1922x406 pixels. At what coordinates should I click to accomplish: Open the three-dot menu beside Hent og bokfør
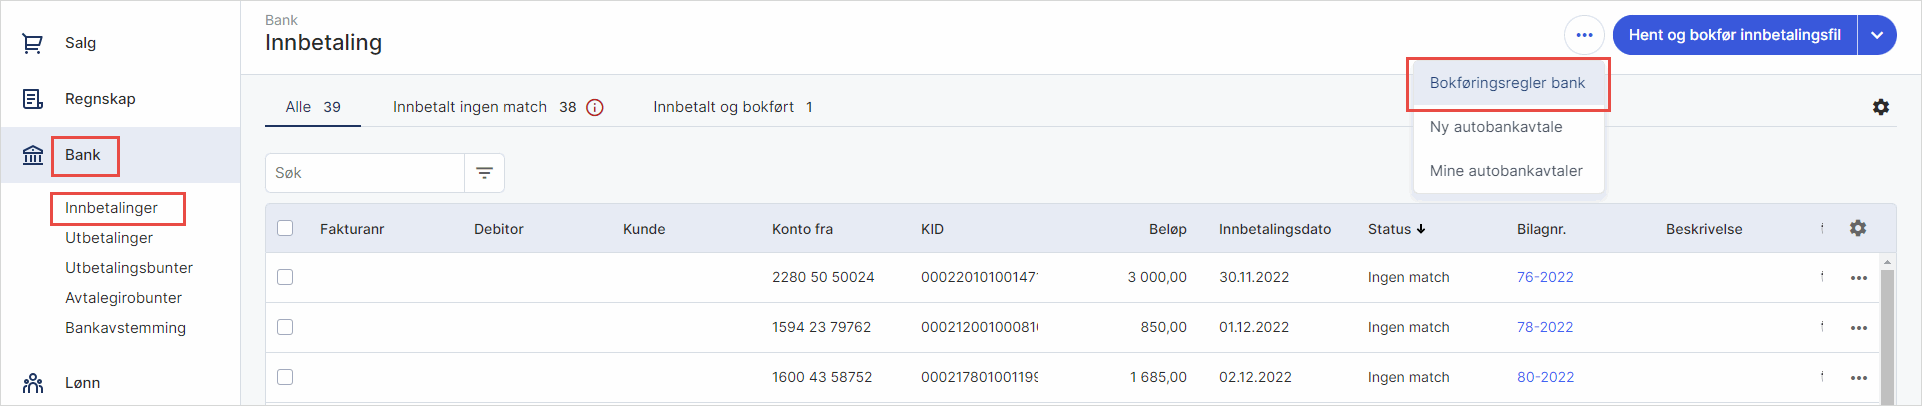click(x=1584, y=35)
